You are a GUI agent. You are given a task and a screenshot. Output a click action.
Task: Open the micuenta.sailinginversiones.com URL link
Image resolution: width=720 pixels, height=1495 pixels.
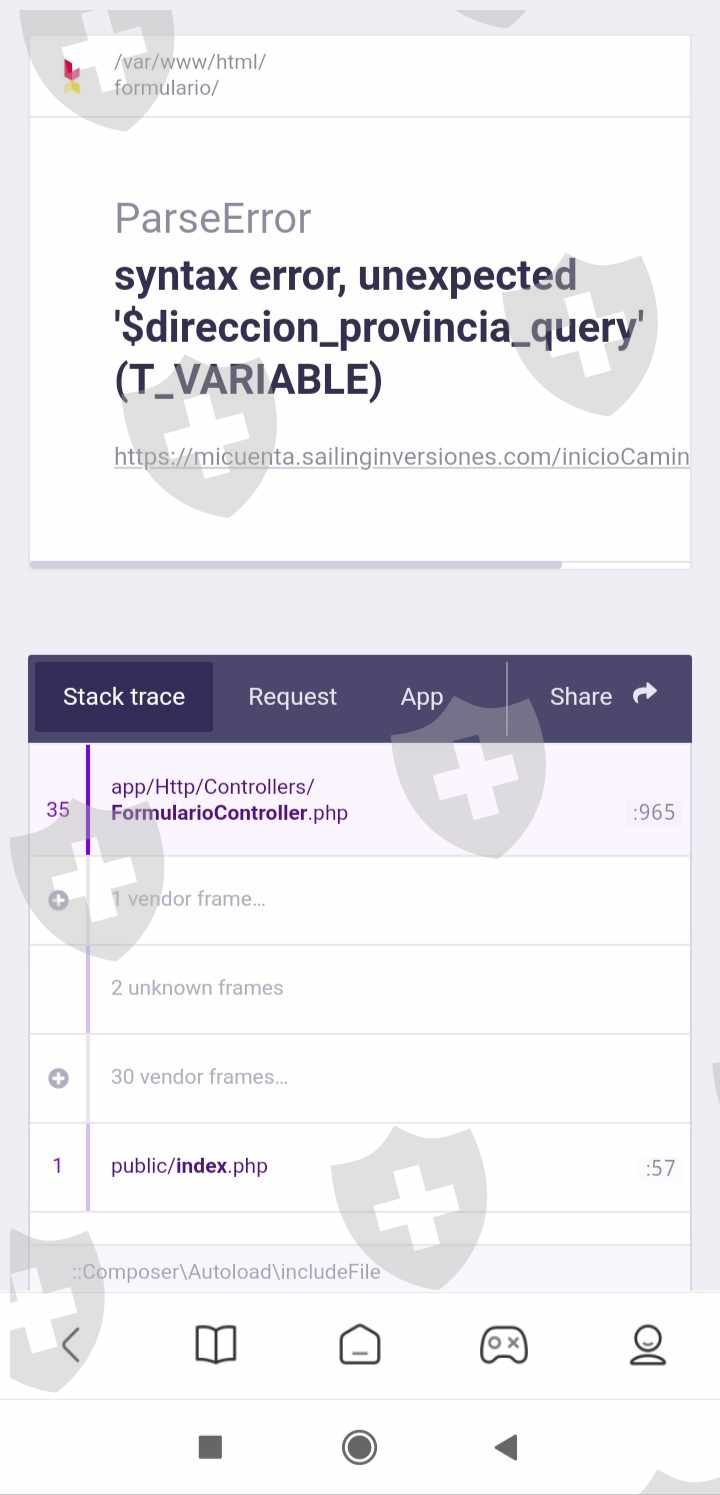pos(401,457)
